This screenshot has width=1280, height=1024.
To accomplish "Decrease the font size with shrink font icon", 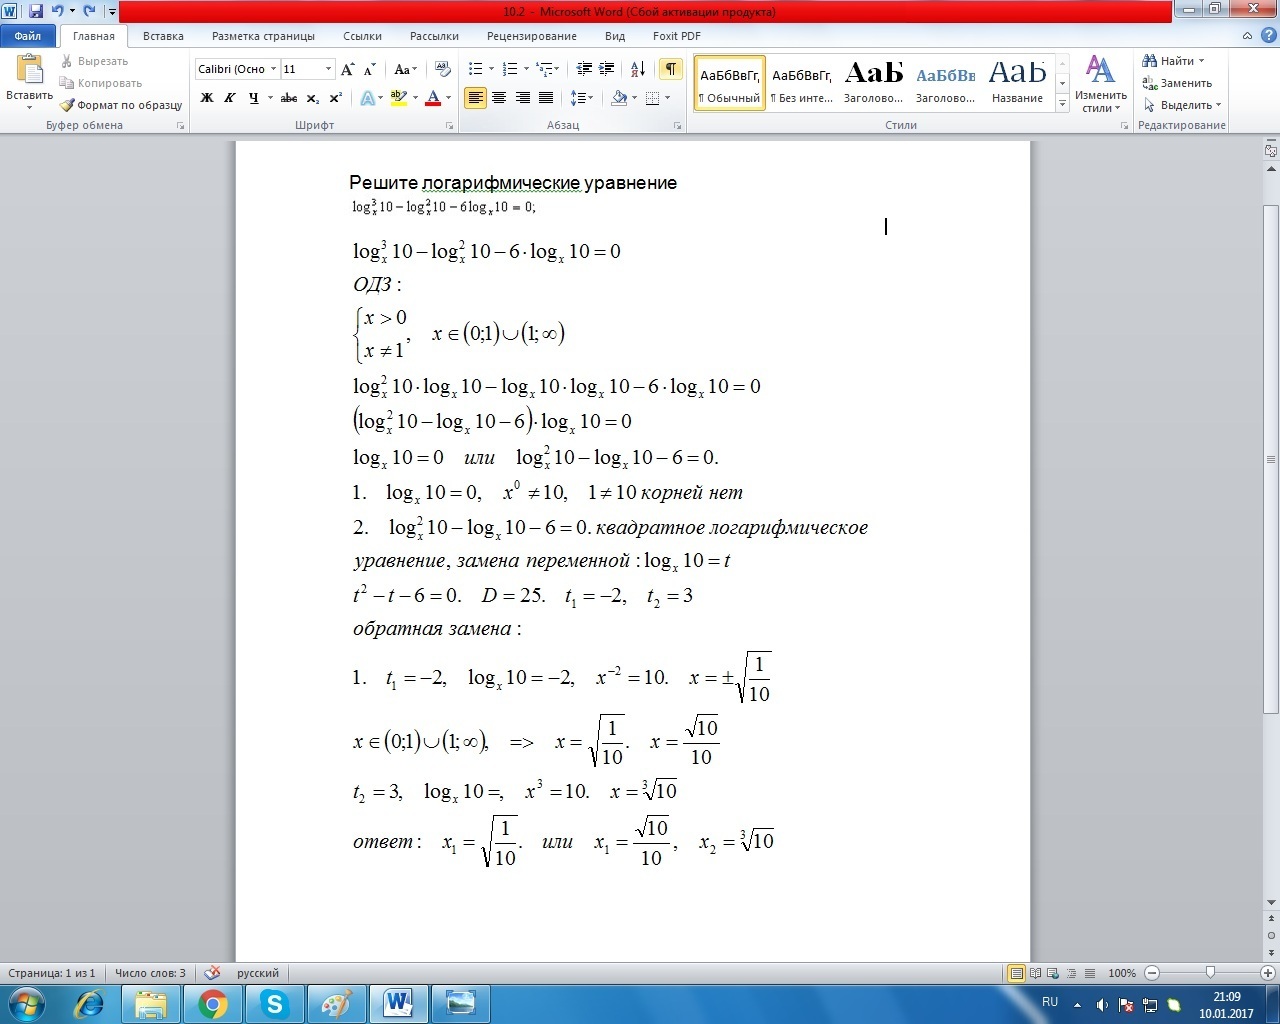I will coord(369,69).
